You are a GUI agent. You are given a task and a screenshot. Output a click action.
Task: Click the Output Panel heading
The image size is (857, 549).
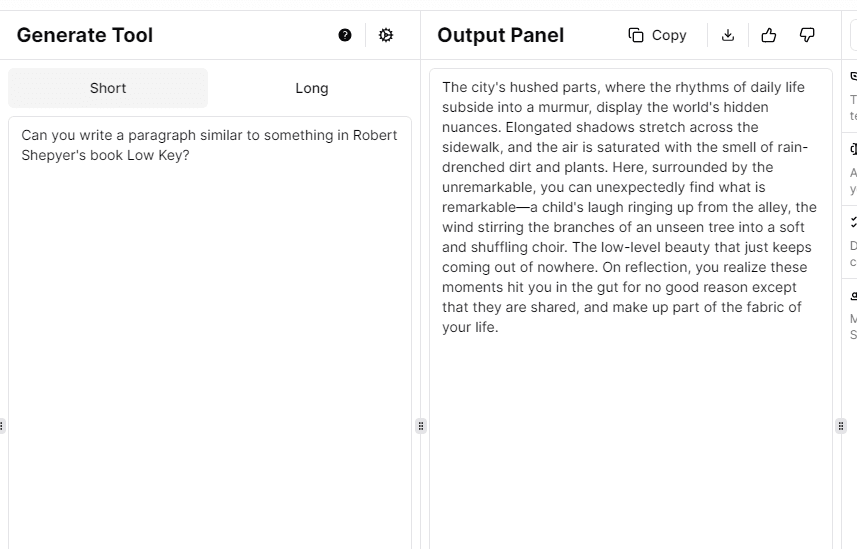tap(500, 35)
